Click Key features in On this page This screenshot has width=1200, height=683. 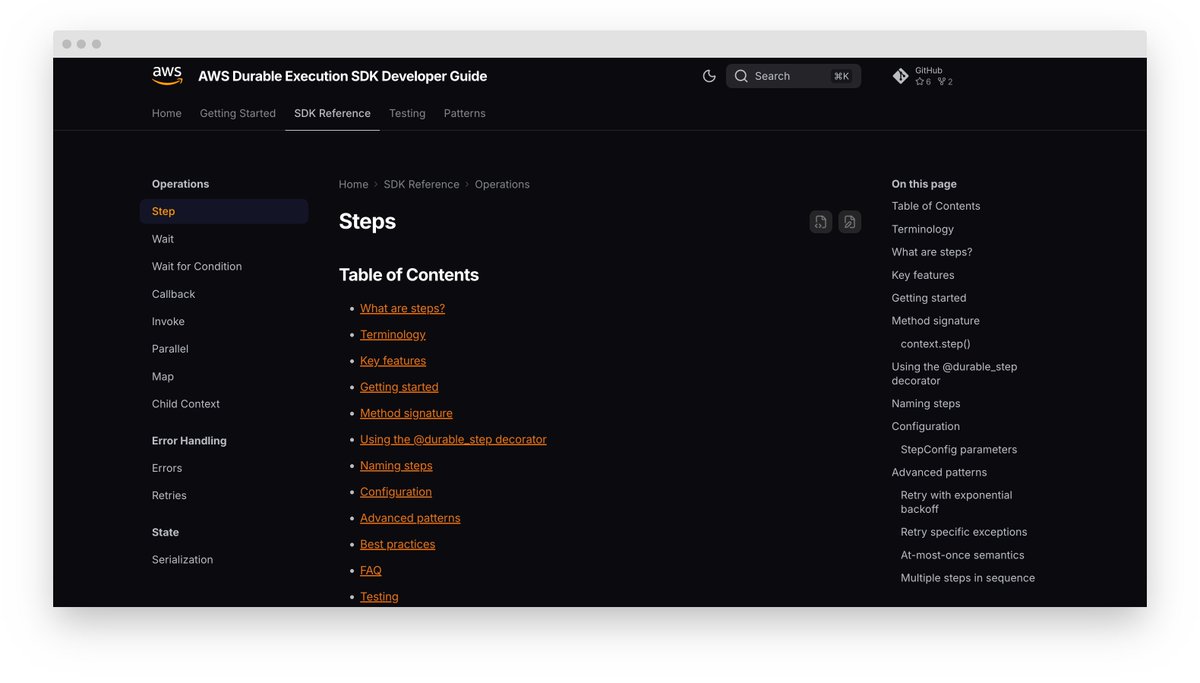[923, 275]
